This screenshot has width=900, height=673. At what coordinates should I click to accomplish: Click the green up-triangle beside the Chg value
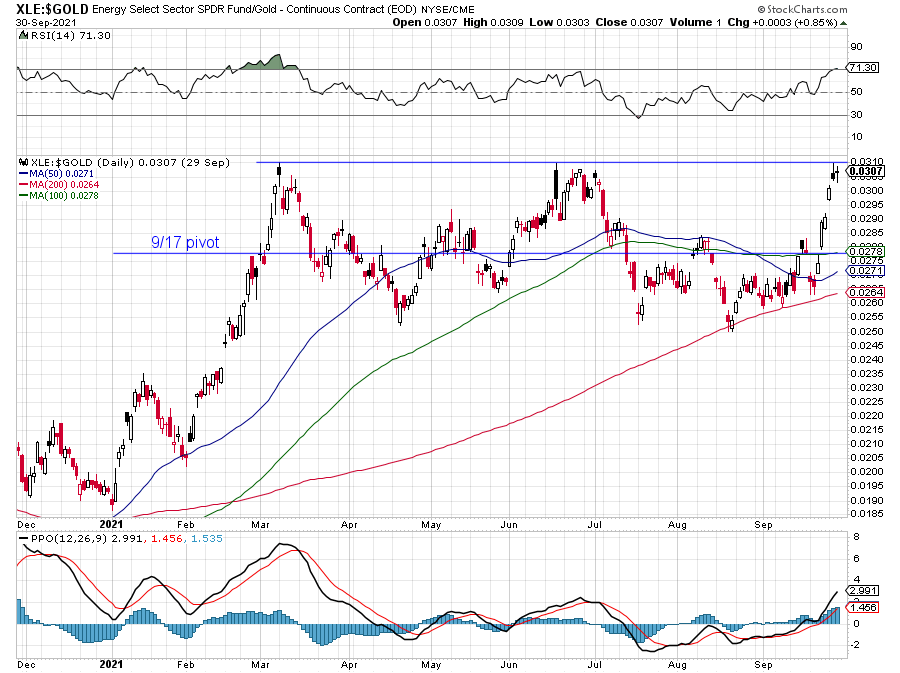[843, 23]
